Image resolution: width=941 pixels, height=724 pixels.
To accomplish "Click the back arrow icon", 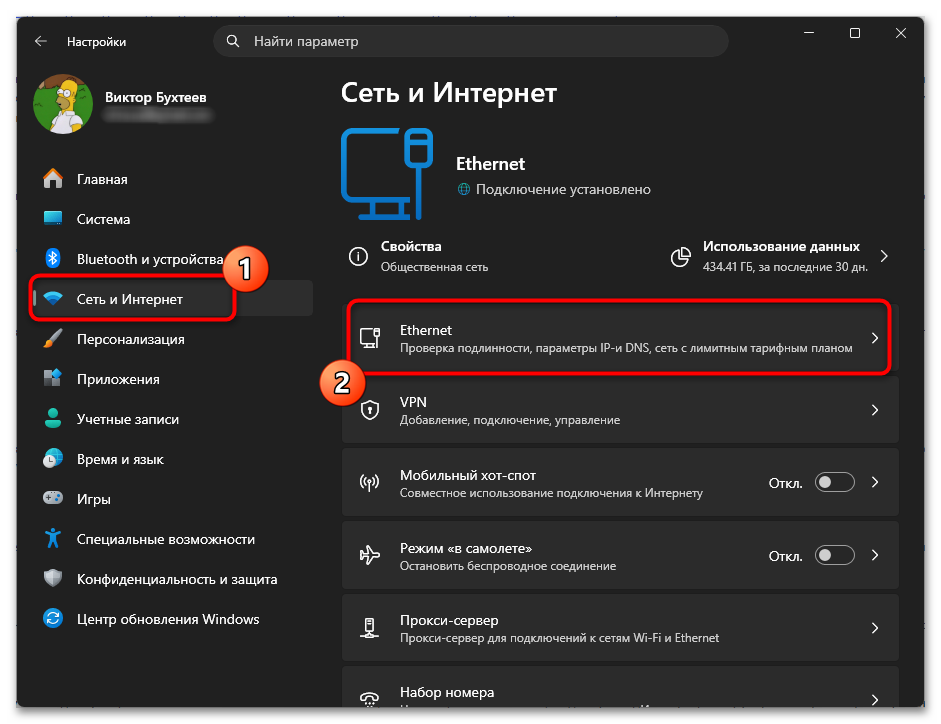I will pos(41,41).
